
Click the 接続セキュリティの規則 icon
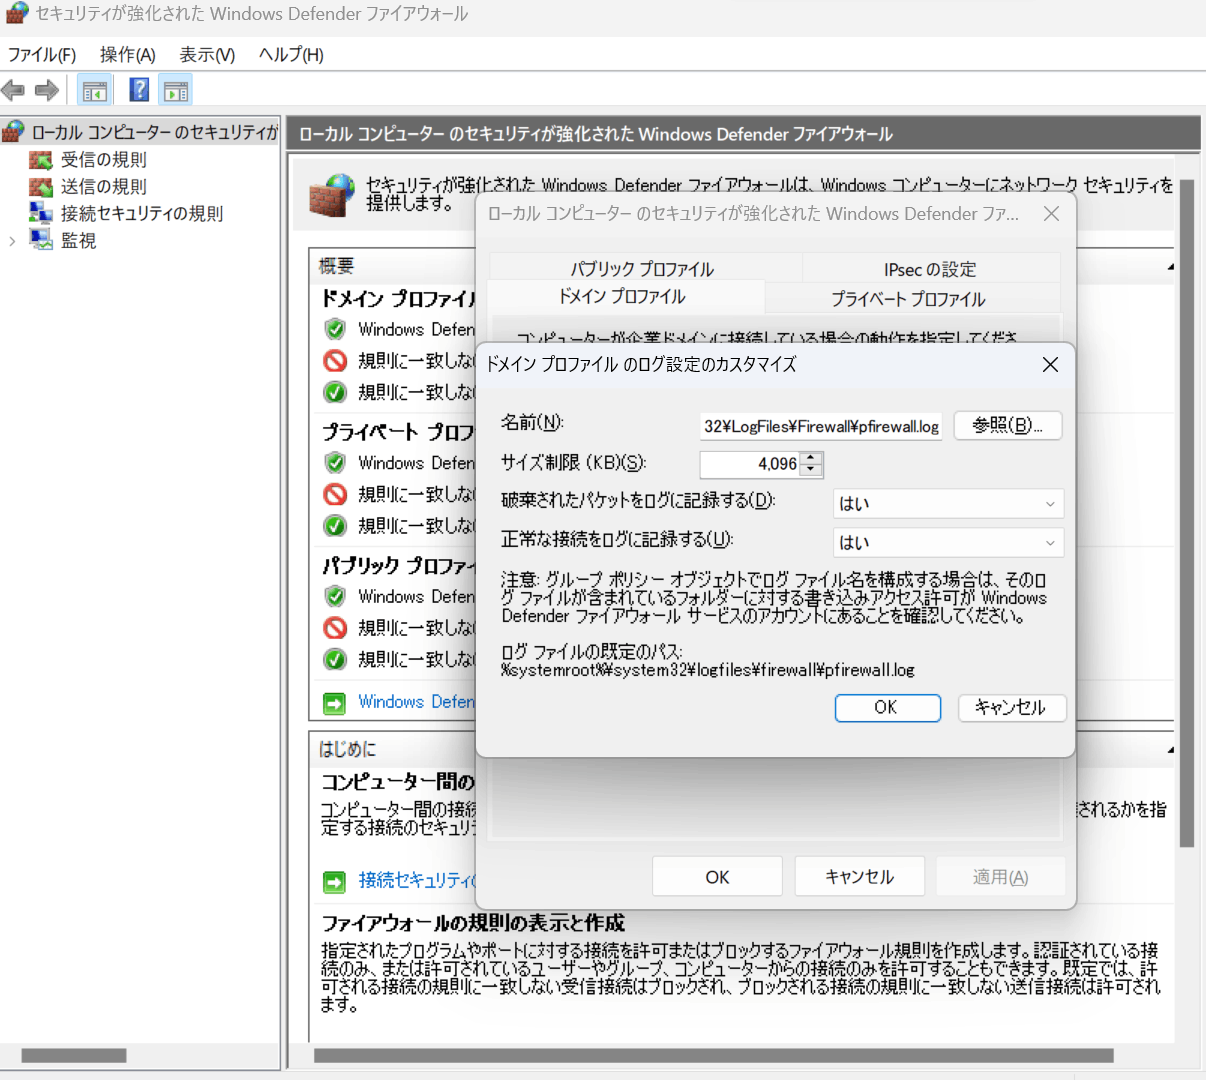pos(41,213)
